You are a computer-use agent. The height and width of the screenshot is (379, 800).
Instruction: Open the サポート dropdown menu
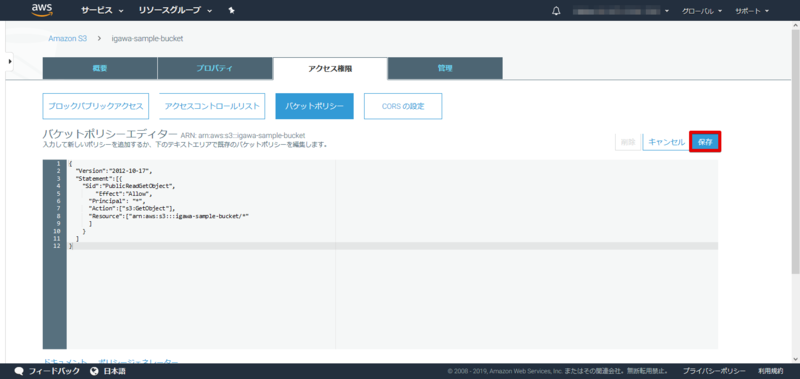(x=751, y=11)
